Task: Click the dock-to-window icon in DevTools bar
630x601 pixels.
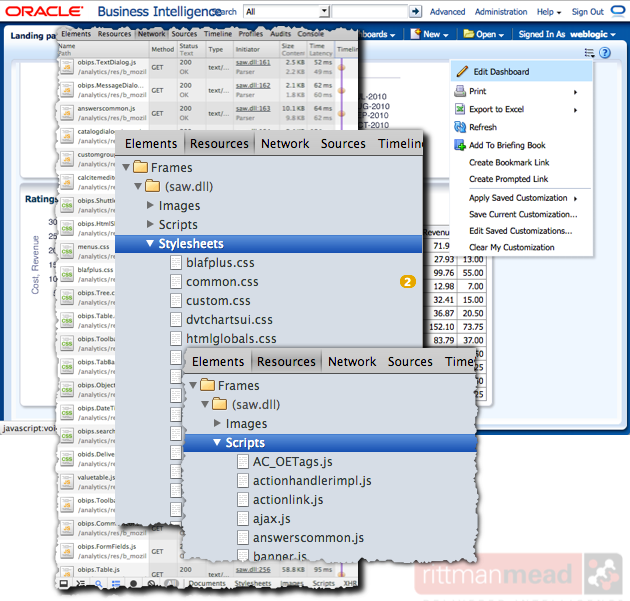Action: click(x=63, y=583)
